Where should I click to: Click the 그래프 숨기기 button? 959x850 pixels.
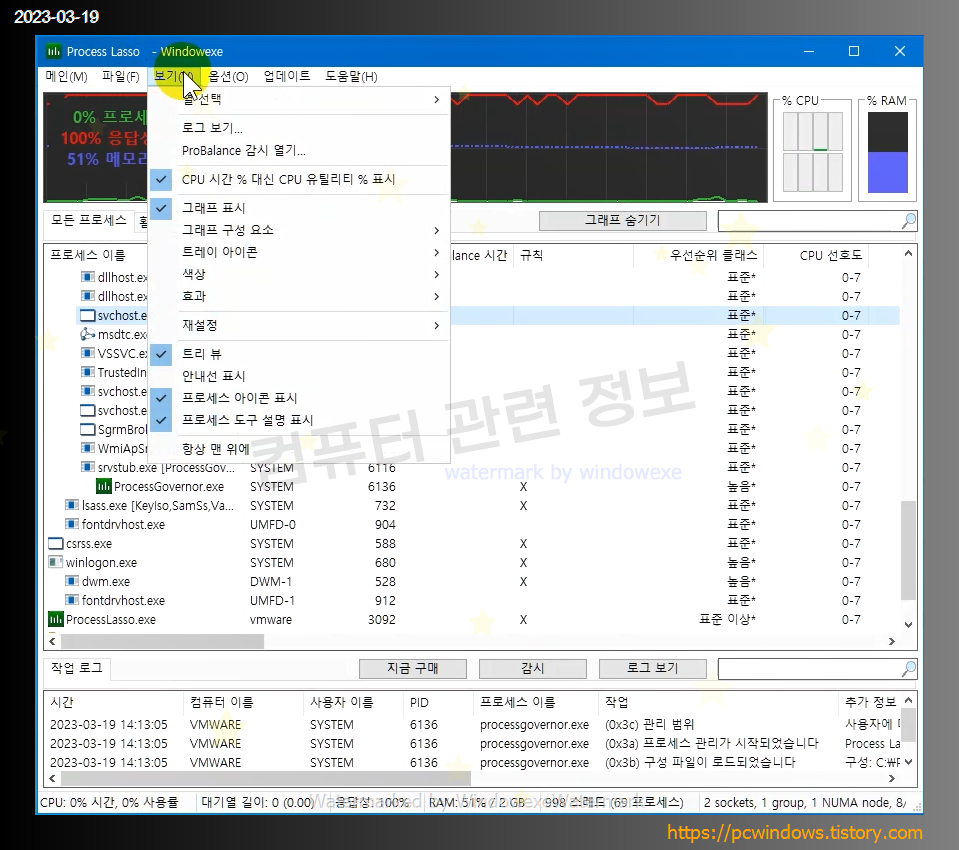623,220
